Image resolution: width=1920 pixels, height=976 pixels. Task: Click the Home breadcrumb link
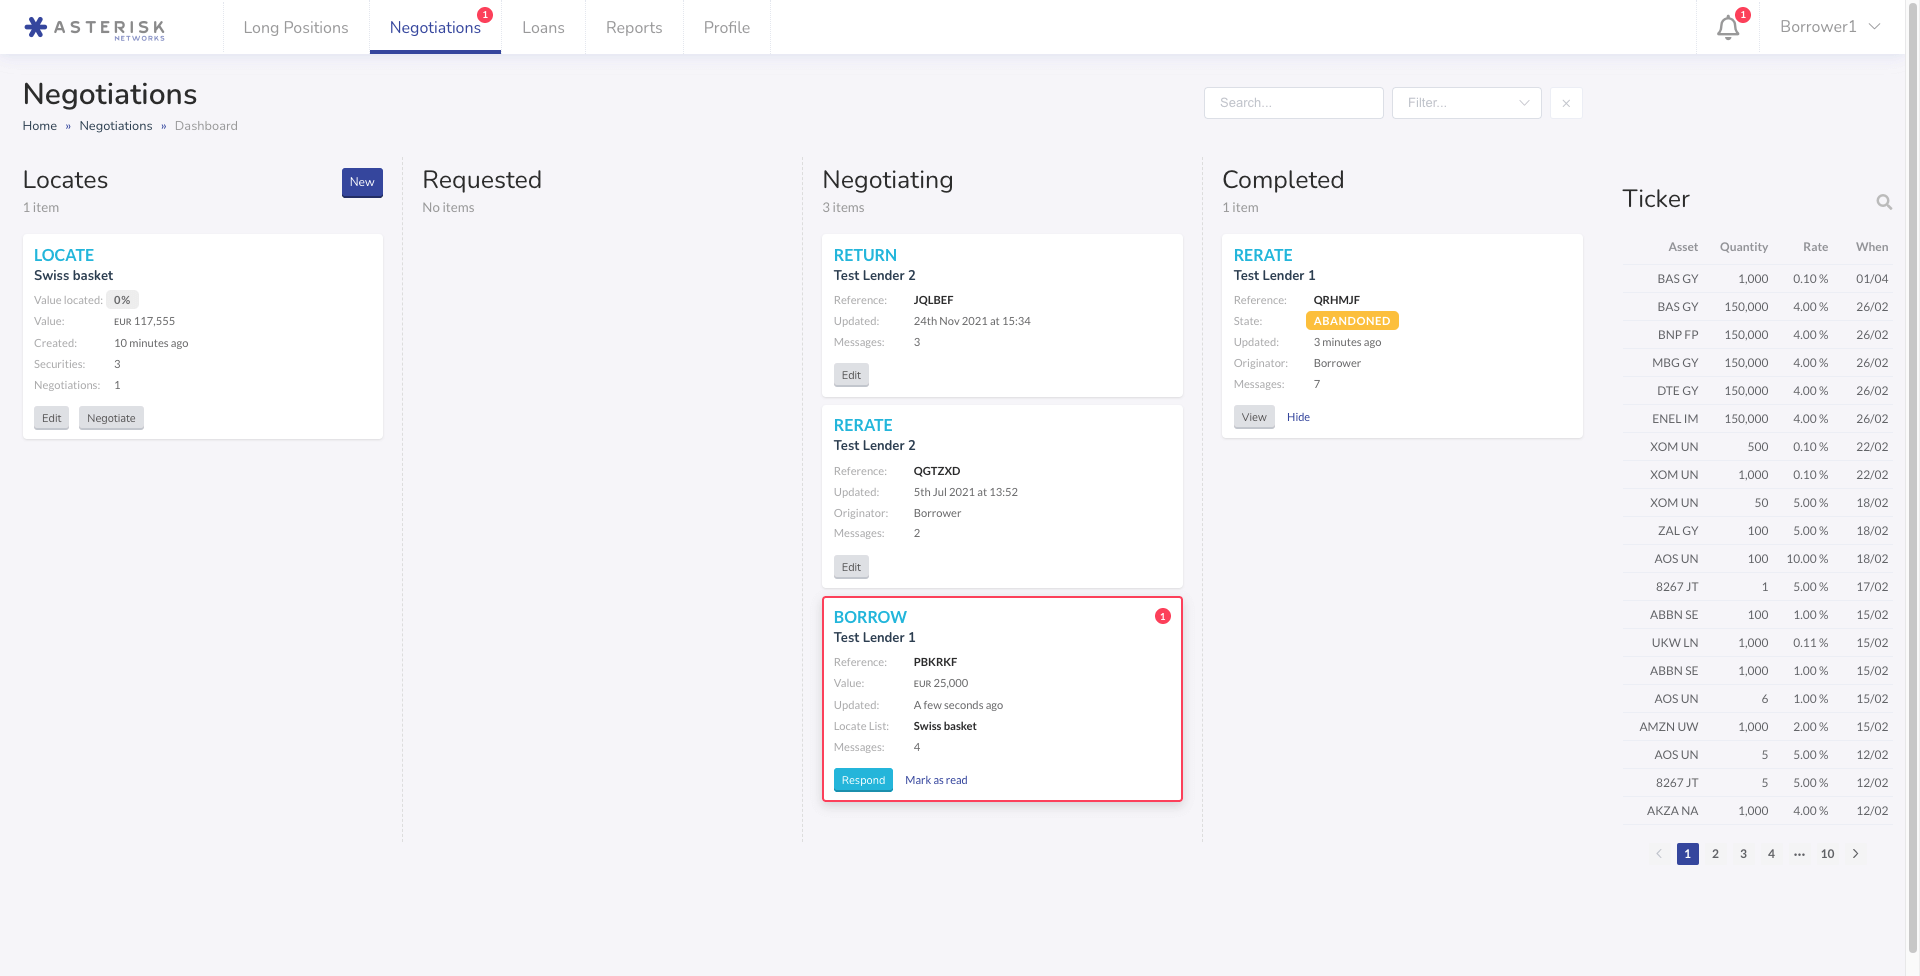coord(40,126)
